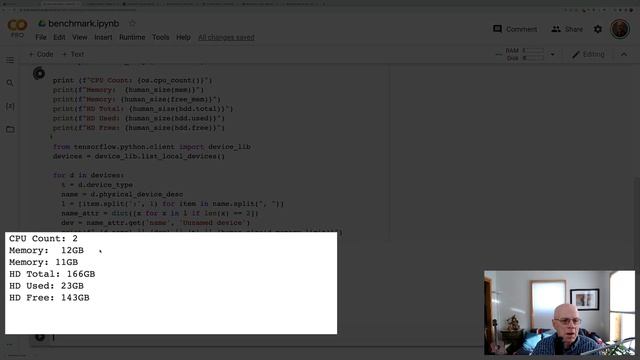Click 'HD Used: 23GB' output line
640x360 pixels.
(x=47, y=286)
